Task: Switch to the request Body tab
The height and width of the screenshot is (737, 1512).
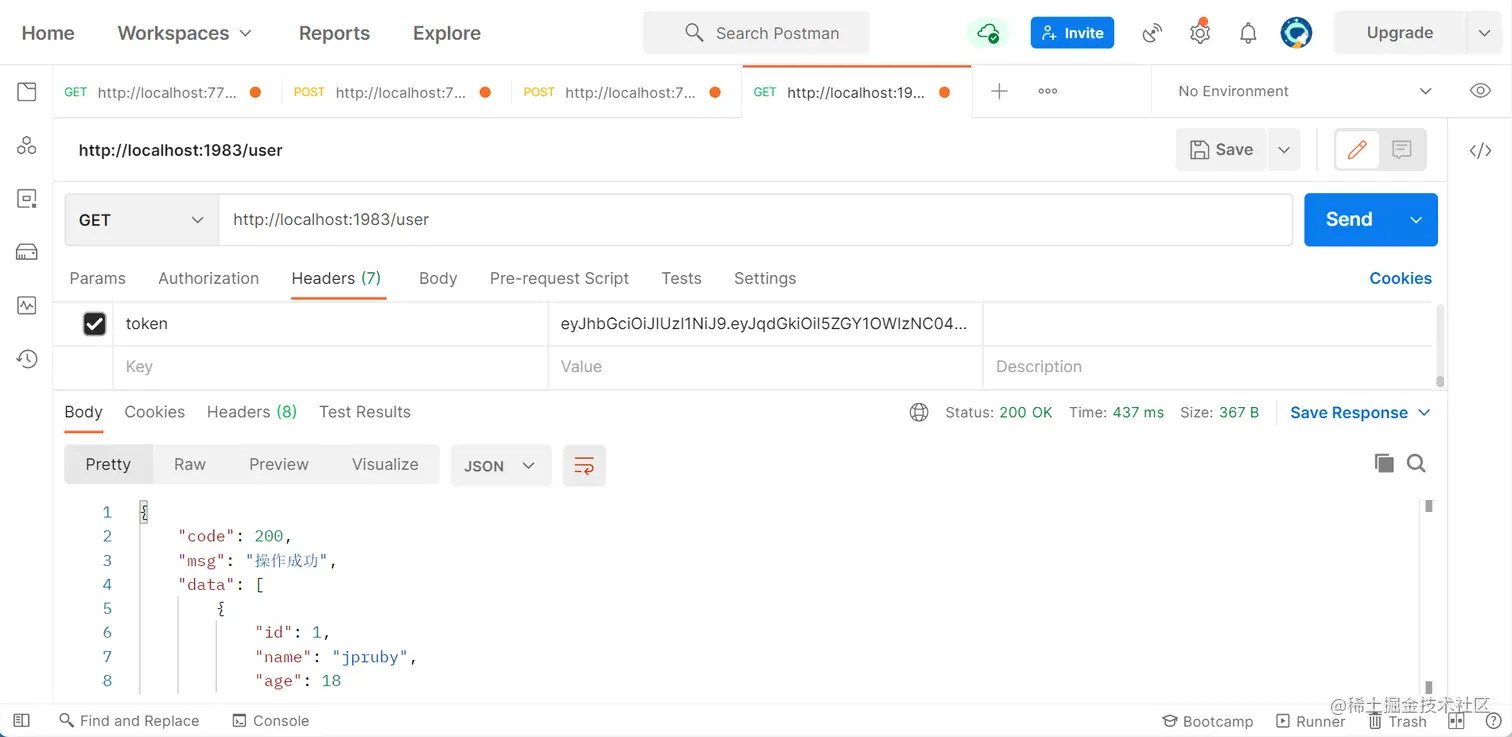Action: 438,278
